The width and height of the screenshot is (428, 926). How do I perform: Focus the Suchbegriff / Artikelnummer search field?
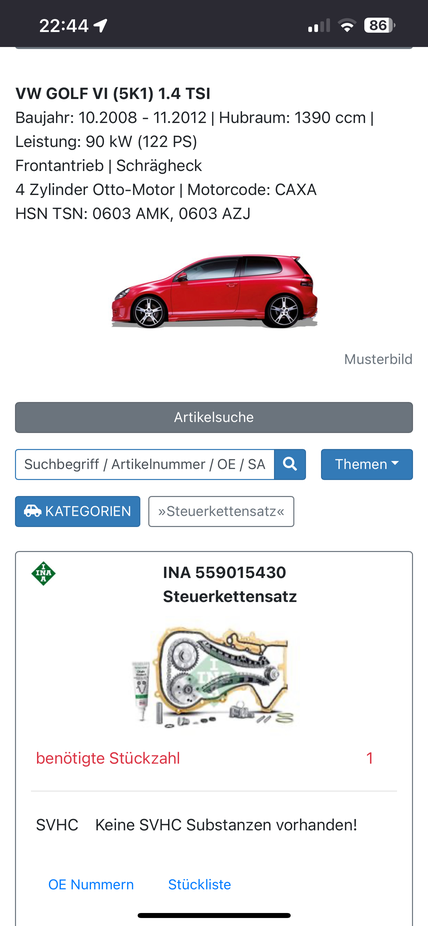coord(145,464)
